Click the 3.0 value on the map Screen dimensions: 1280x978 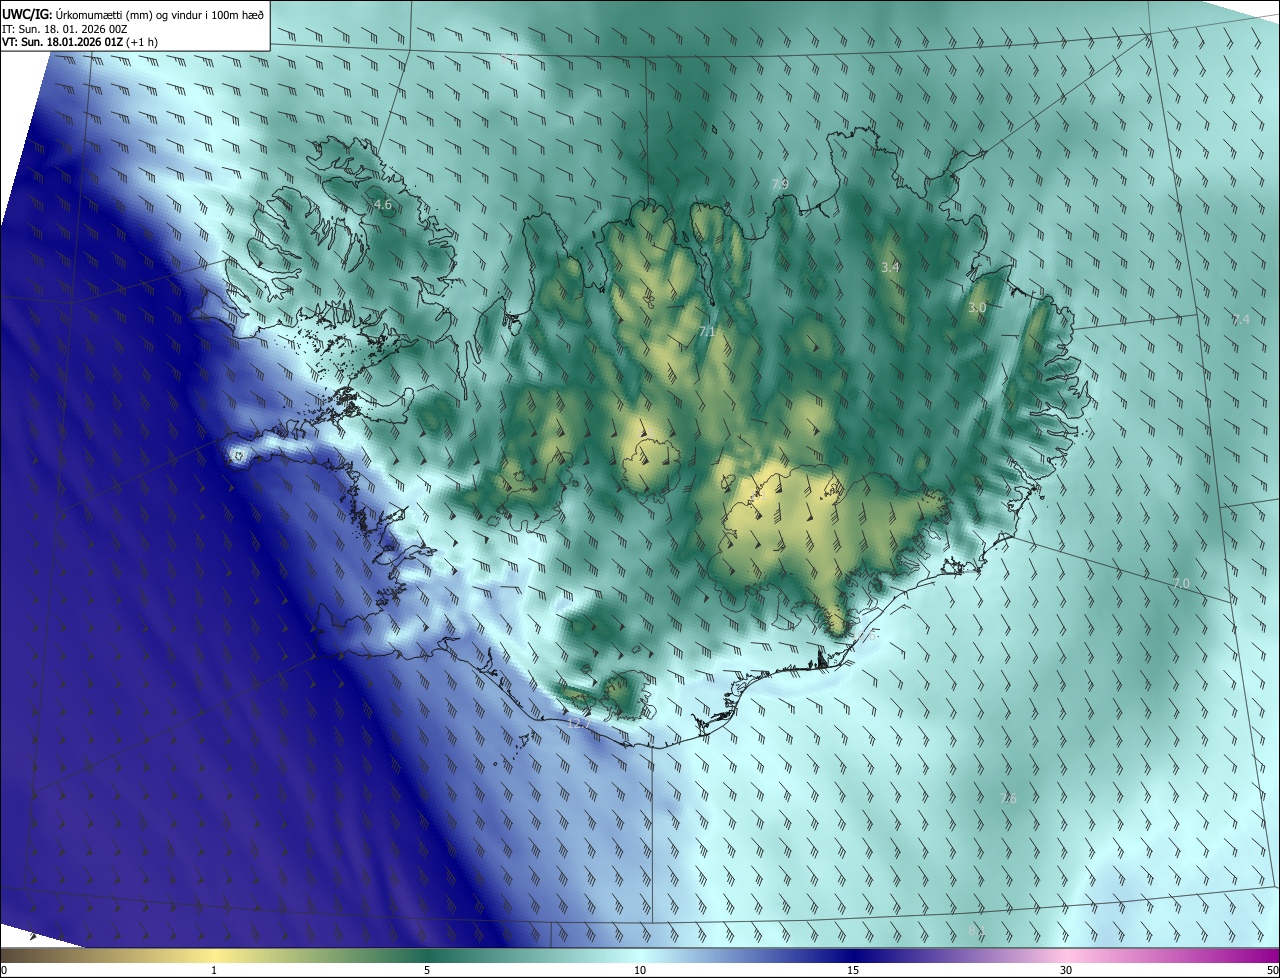click(977, 308)
